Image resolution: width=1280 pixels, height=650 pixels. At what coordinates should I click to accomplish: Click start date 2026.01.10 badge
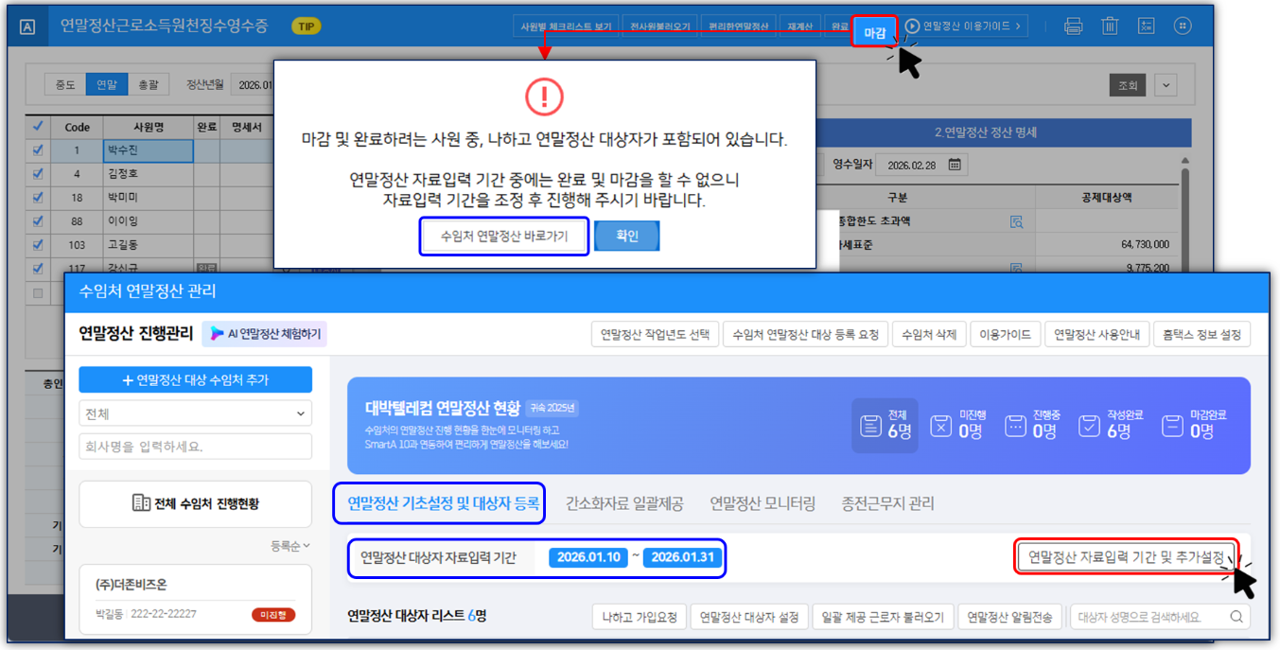point(588,557)
